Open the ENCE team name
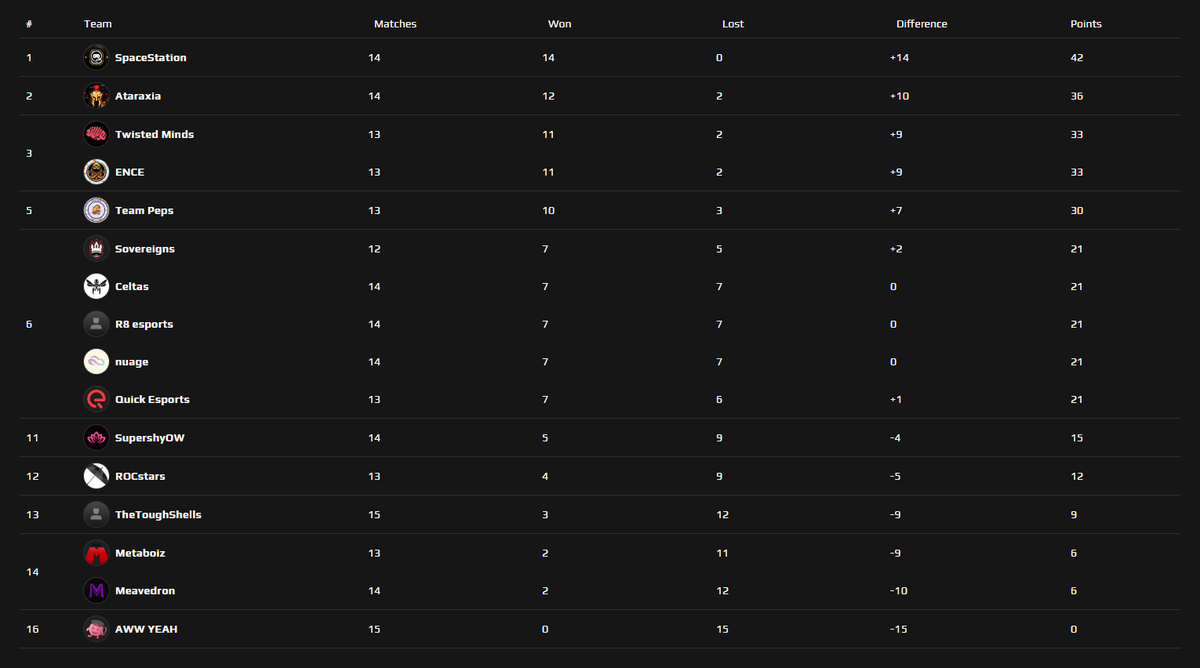Viewport: 1200px width, 668px height. tap(130, 172)
